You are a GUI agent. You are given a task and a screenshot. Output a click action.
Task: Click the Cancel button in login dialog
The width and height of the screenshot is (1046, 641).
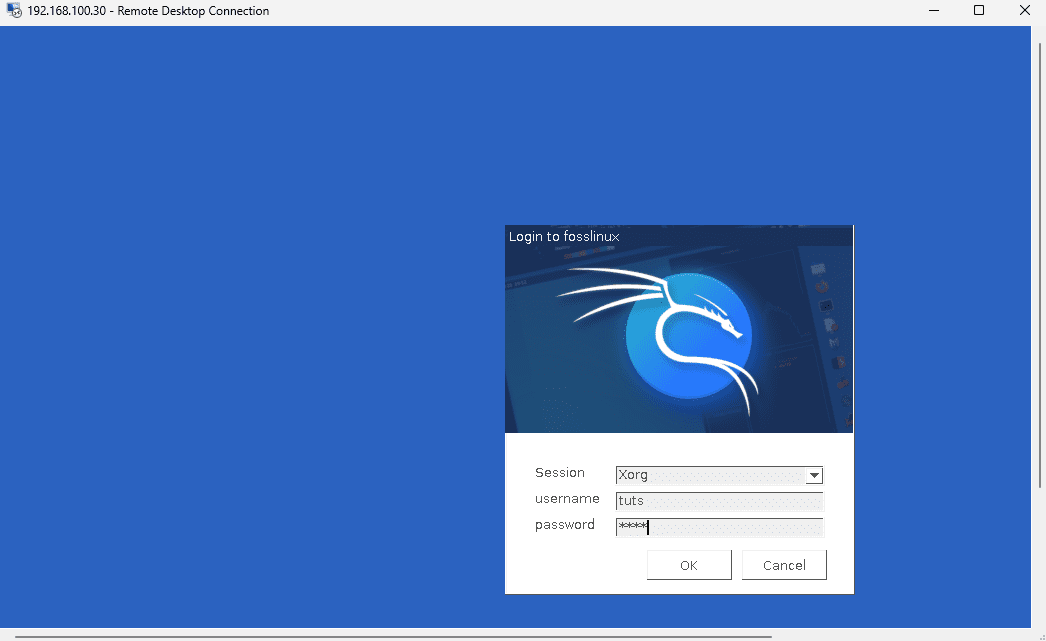click(x=784, y=565)
